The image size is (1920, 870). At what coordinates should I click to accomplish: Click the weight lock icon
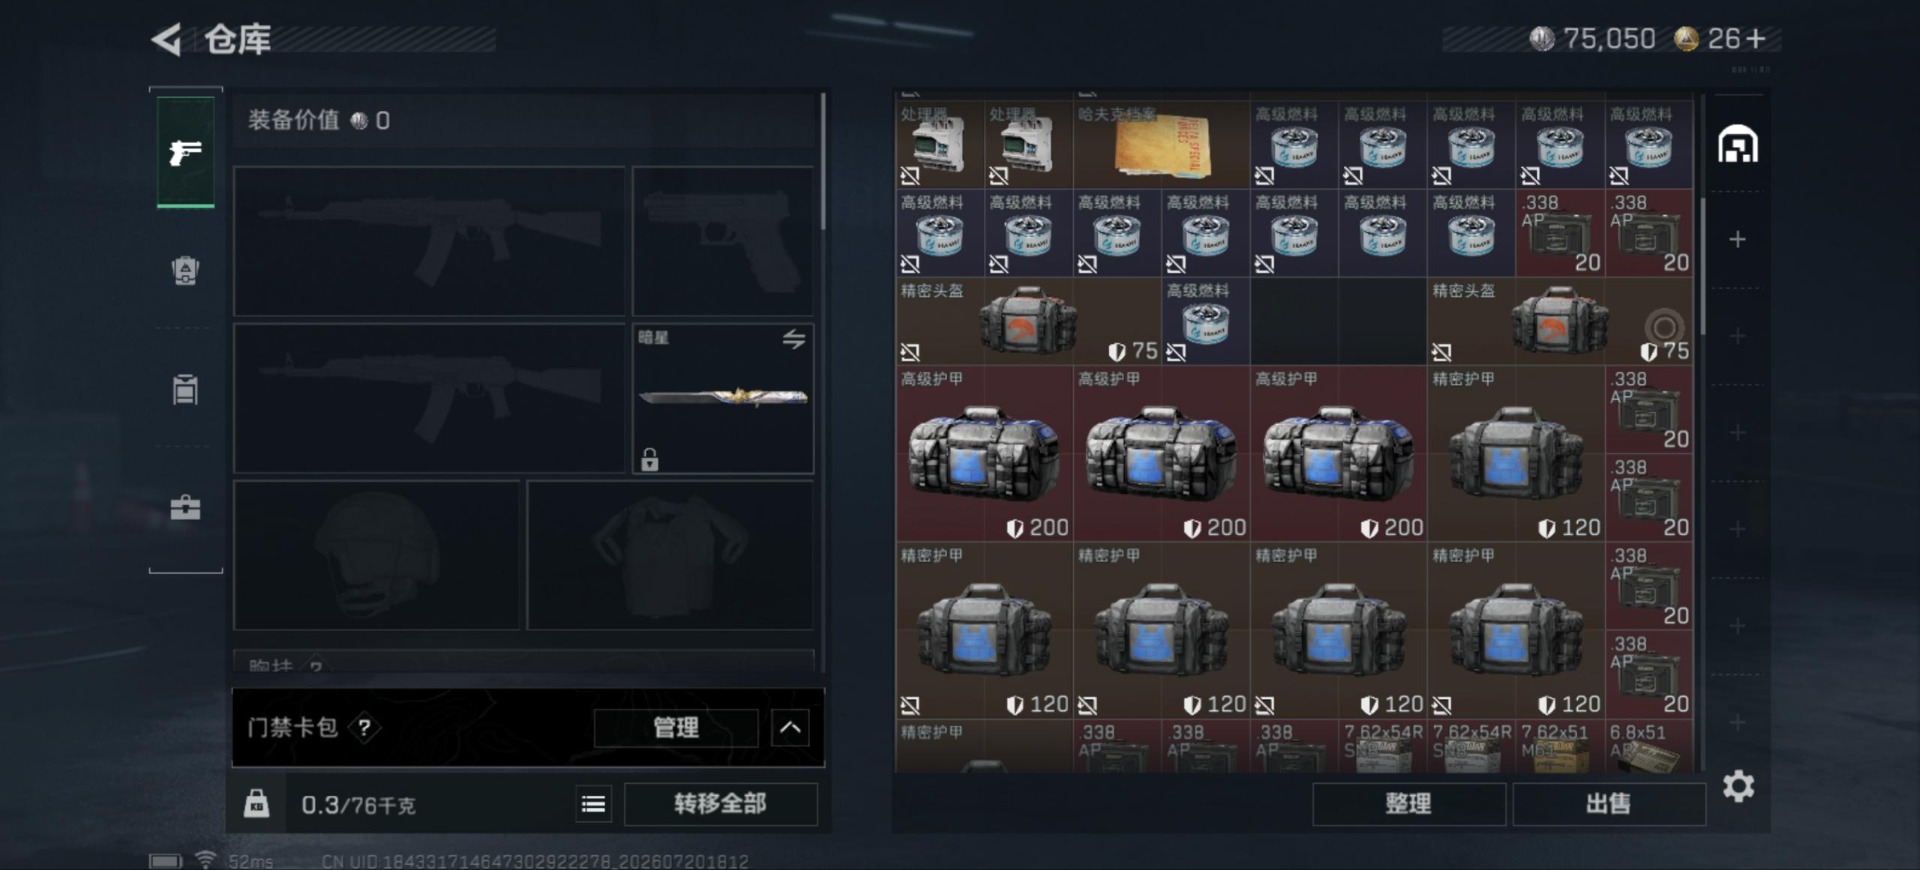pos(257,803)
